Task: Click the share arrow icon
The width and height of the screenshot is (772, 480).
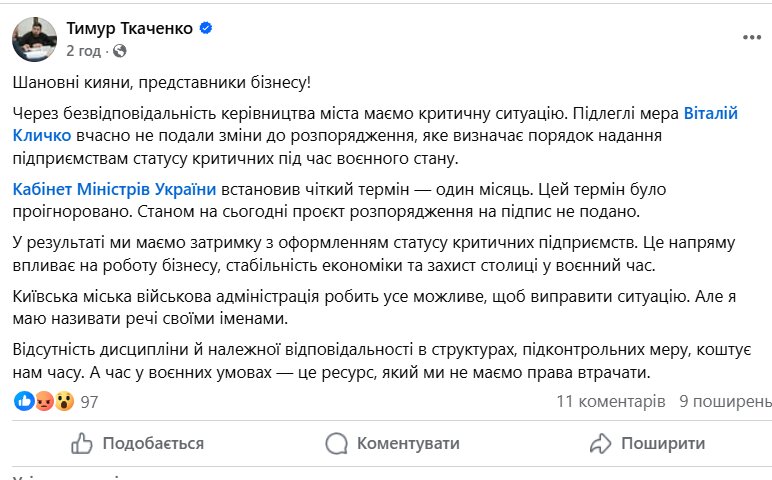Action: click(x=601, y=443)
